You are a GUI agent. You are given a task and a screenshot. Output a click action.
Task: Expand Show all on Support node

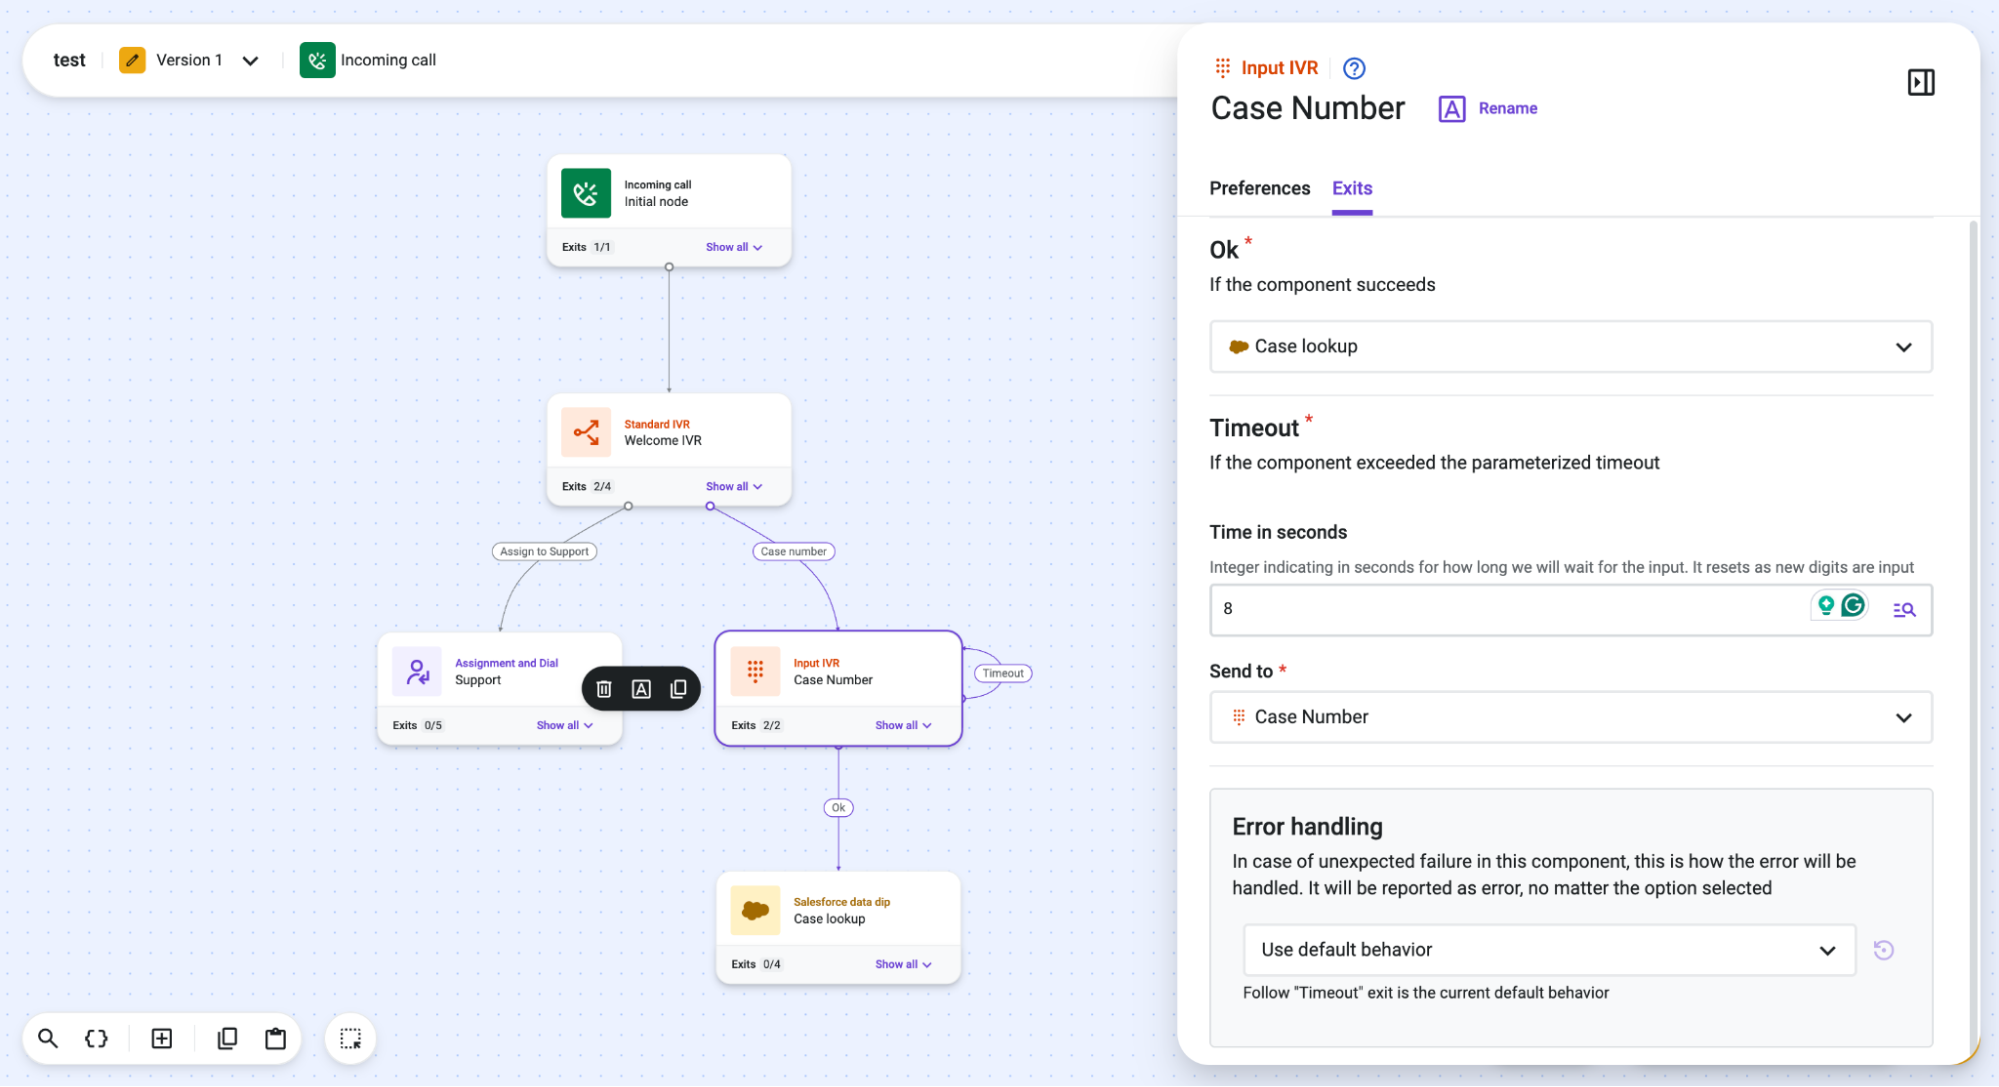click(x=564, y=725)
